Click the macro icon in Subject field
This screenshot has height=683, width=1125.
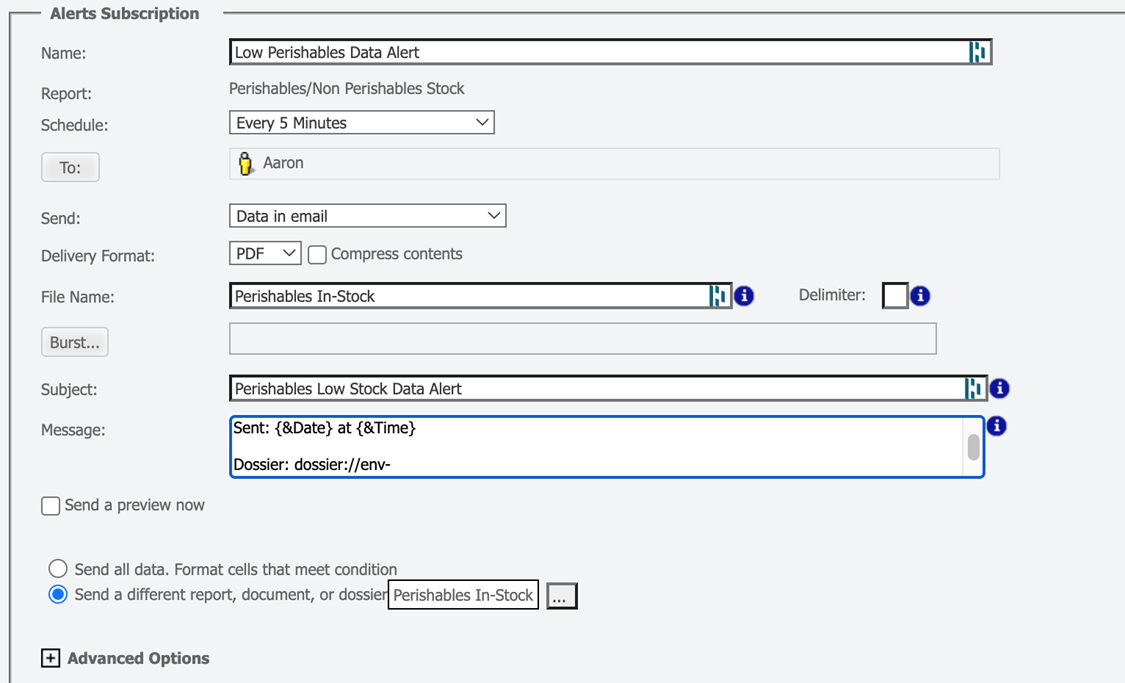pos(974,389)
